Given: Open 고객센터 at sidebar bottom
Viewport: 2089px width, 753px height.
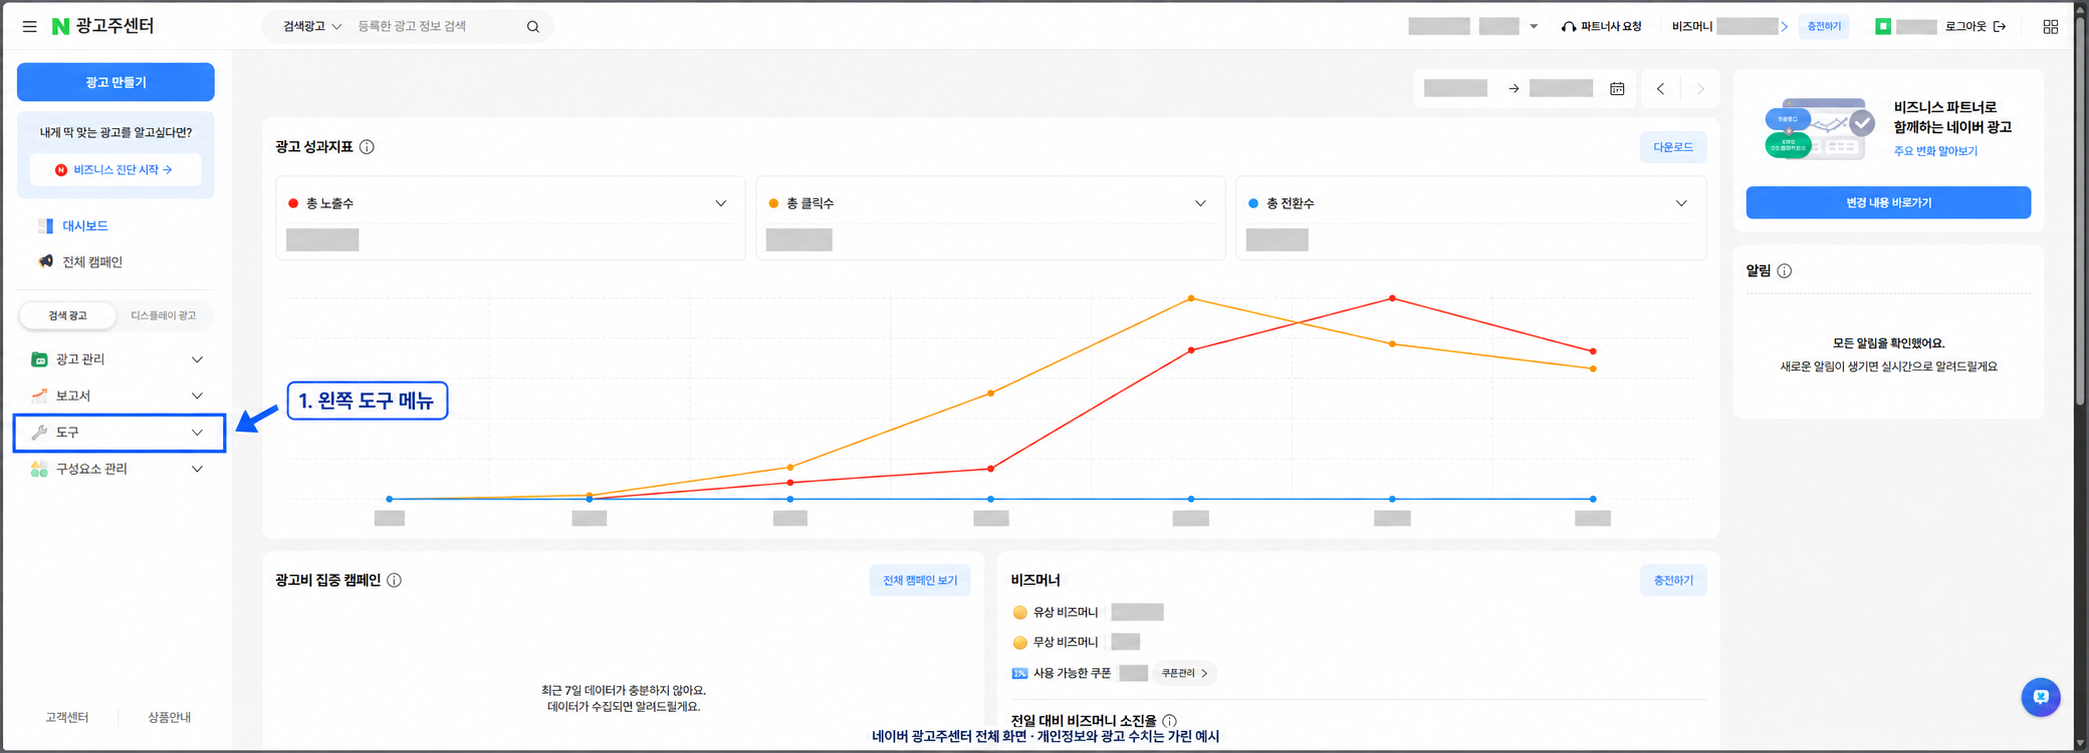Looking at the screenshot, I should (x=67, y=717).
